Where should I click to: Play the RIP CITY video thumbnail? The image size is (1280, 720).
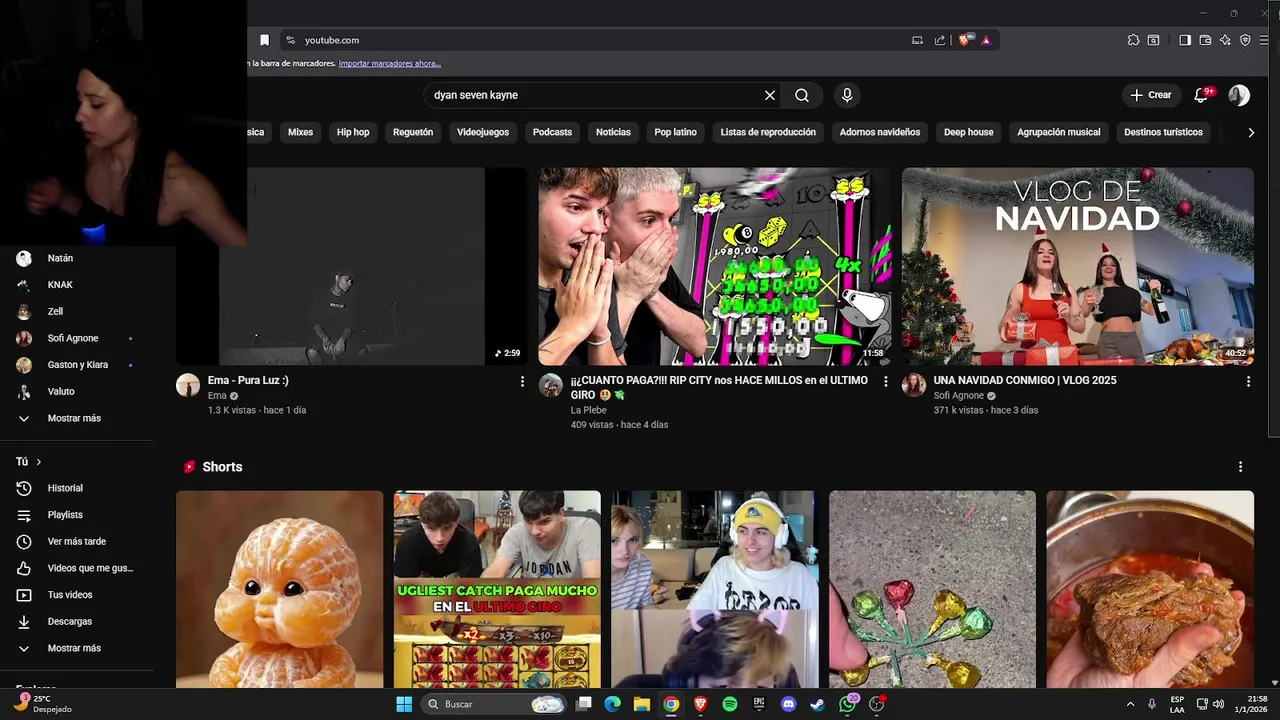click(714, 266)
